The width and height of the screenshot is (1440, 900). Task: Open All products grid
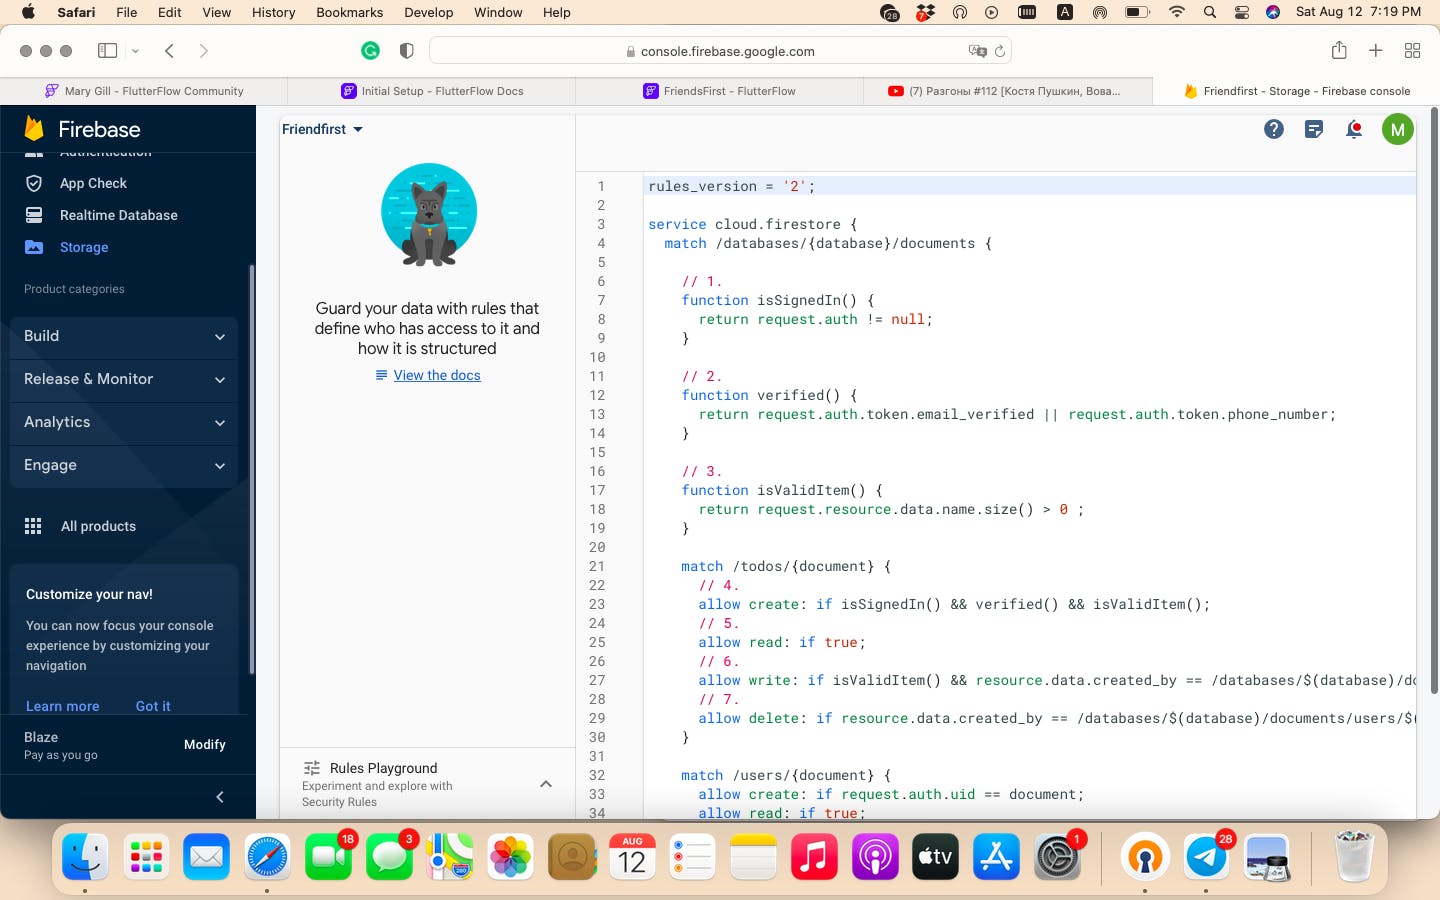[97, 526]
